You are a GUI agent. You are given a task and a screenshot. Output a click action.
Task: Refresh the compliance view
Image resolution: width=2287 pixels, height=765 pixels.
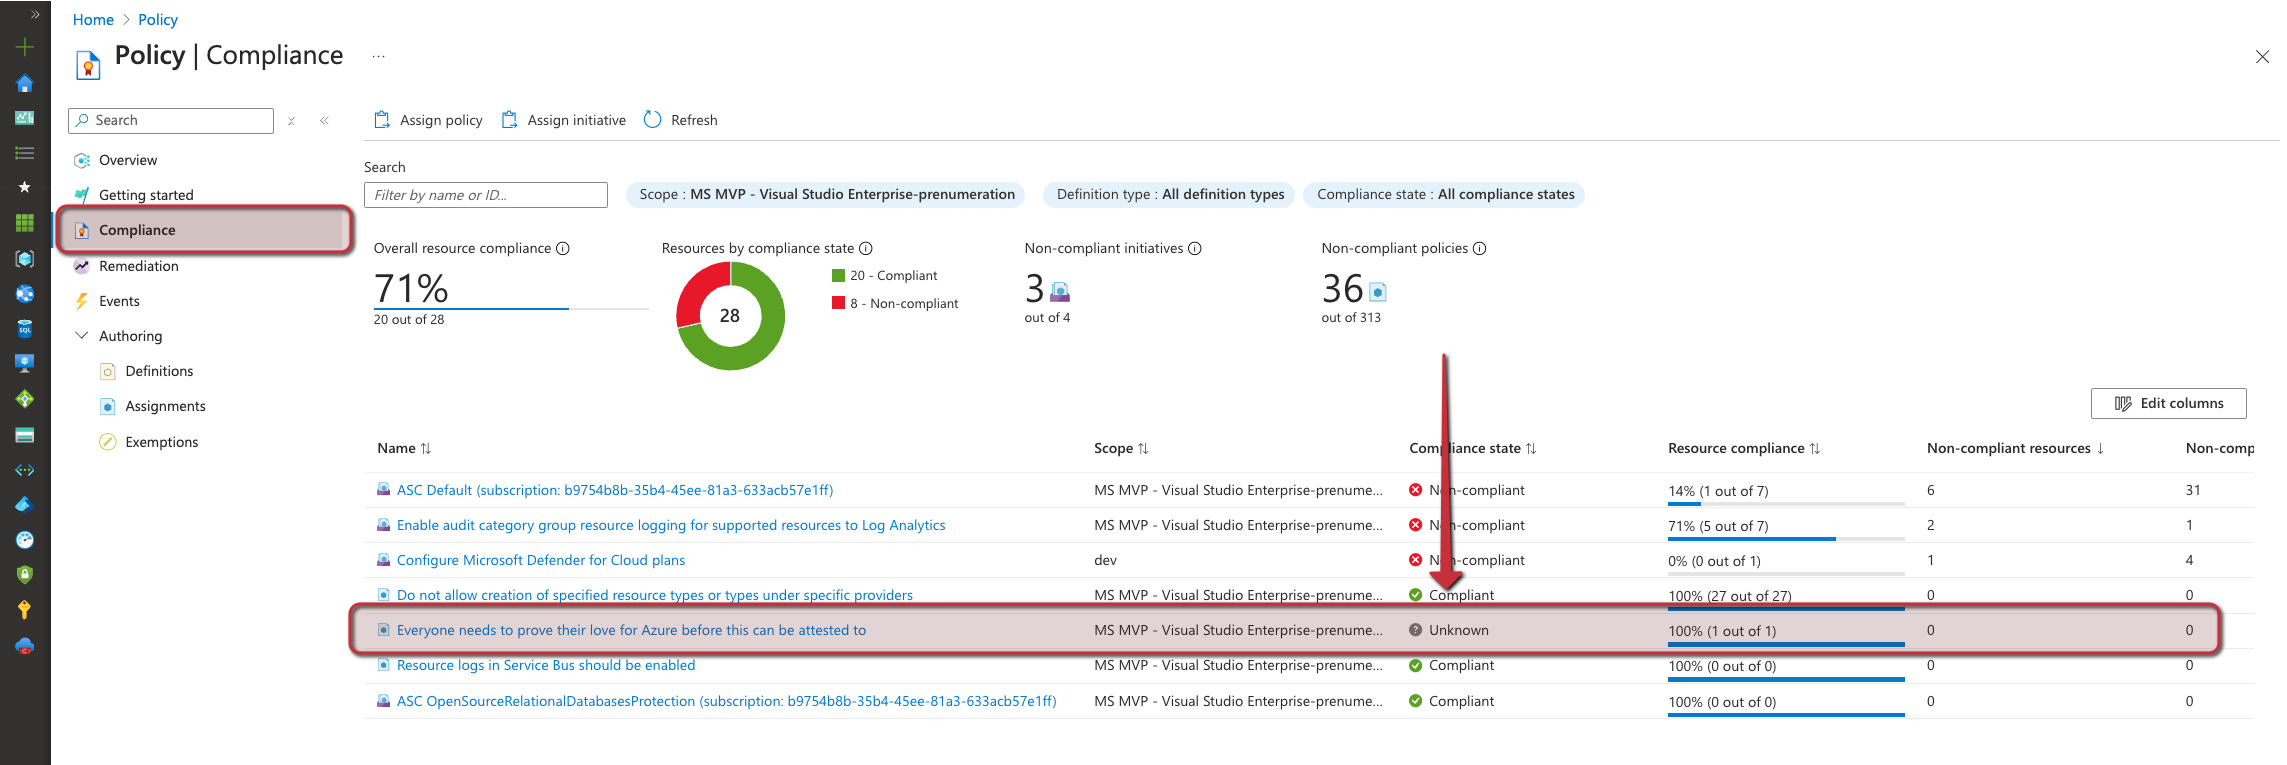point(680,120)
